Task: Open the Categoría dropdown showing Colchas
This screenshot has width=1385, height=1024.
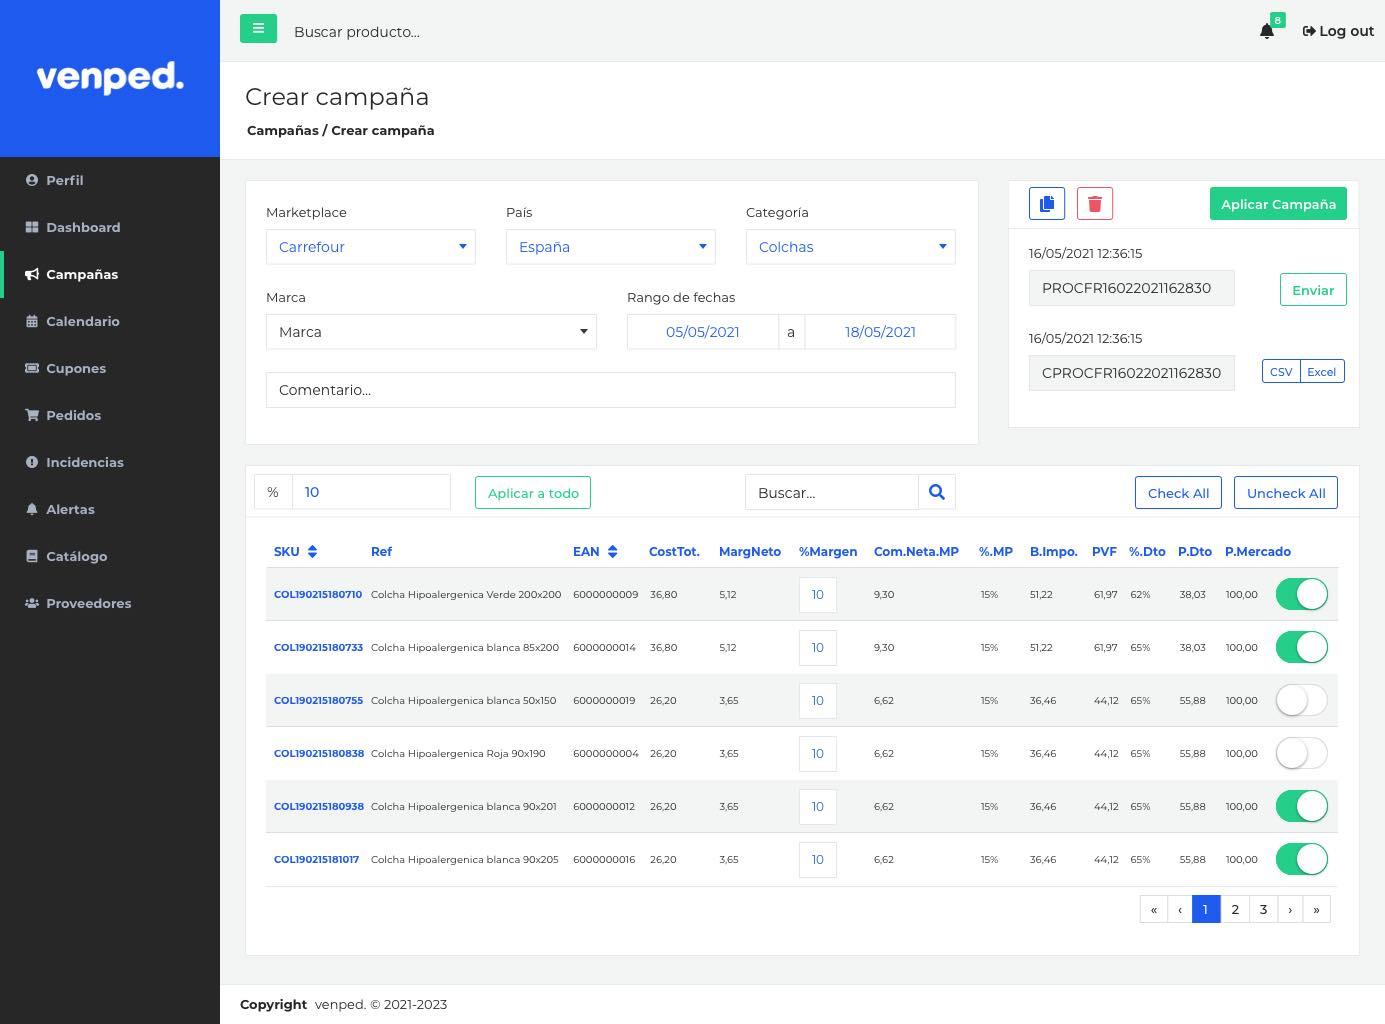Action: point(850,247)
